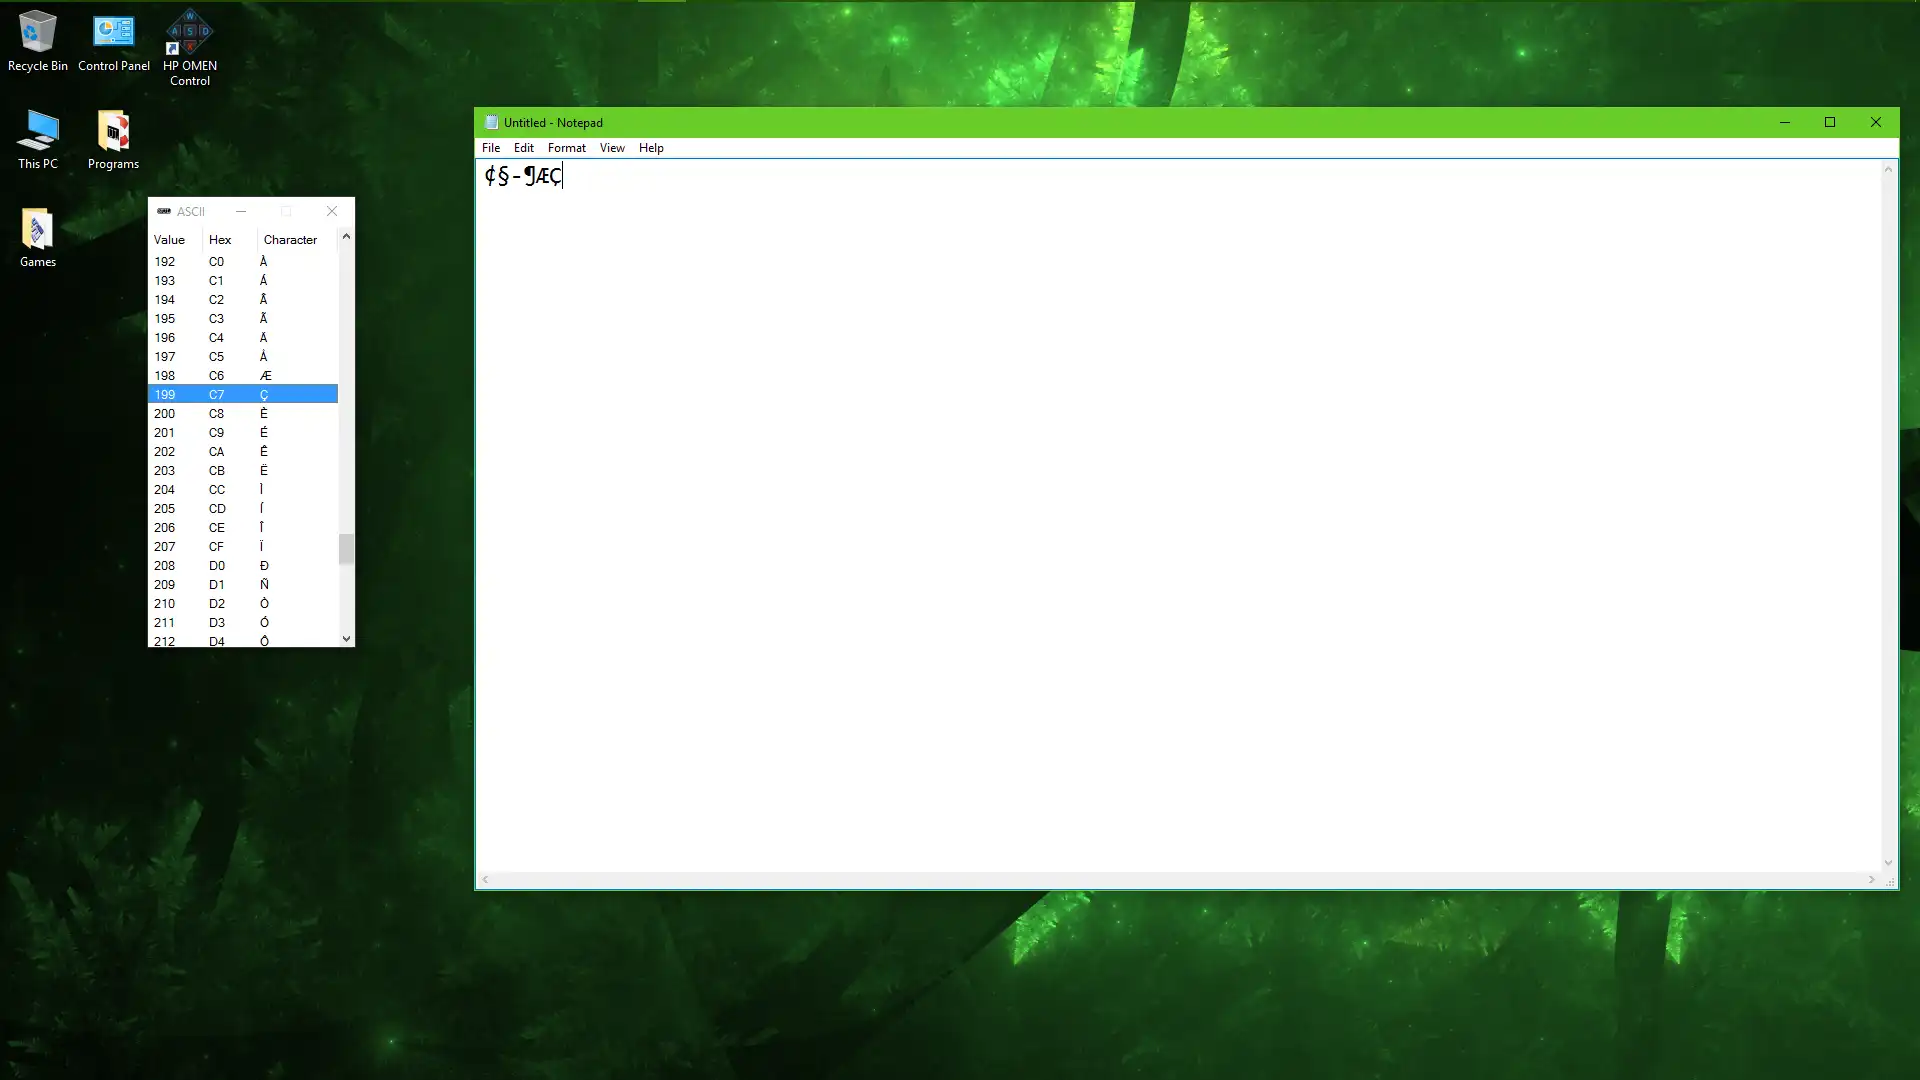
Task: Select hex value C6 in ASCII table
Action: 216,375
